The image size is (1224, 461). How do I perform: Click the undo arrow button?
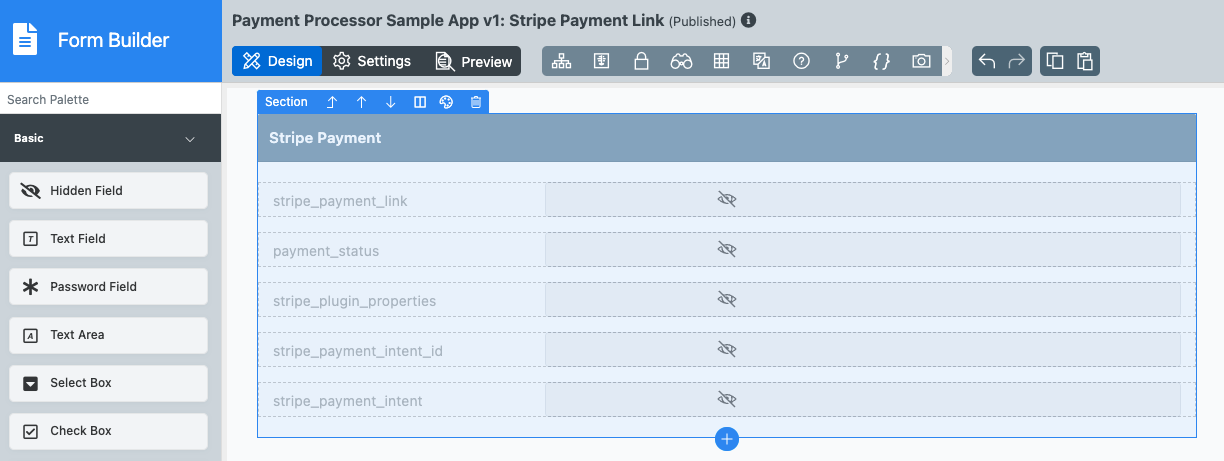(x=987, y=61)
